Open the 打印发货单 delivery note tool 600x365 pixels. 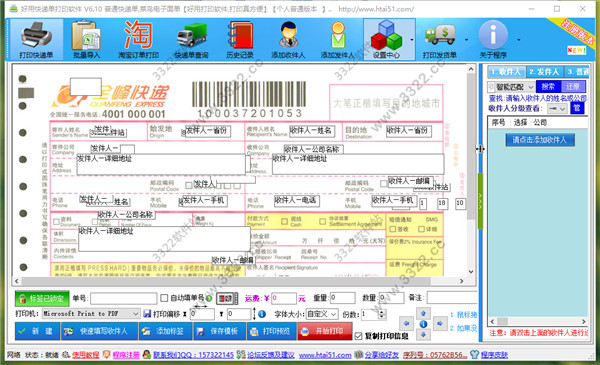[440, 39]
